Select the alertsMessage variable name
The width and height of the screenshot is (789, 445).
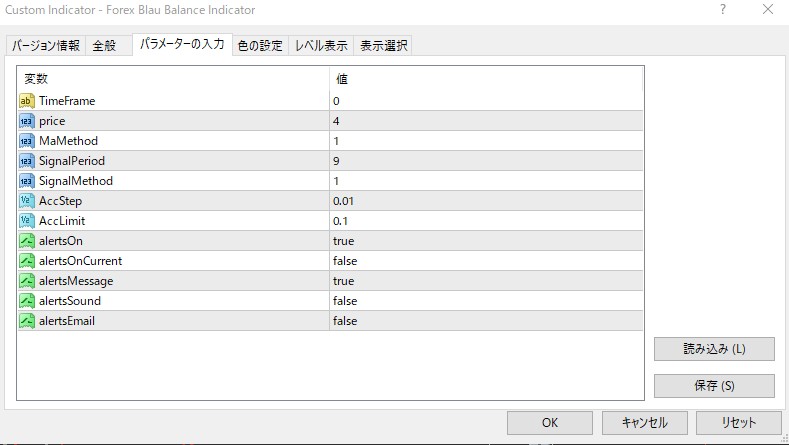pyautogui.click(x=76, y=281)
